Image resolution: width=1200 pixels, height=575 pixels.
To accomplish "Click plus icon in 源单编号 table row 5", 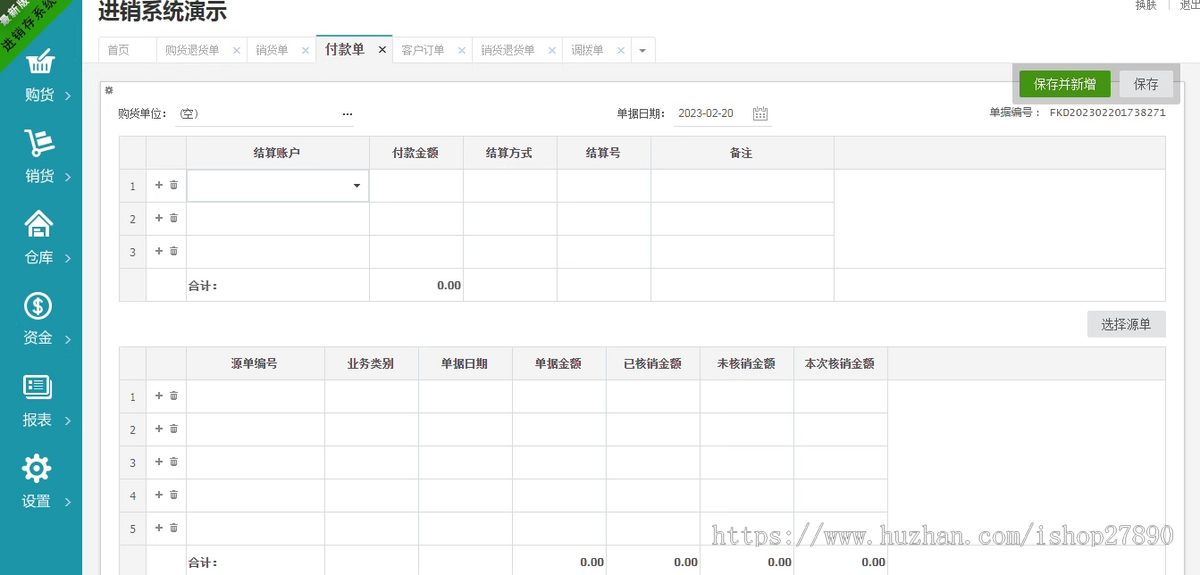I will tap(158, 528).
